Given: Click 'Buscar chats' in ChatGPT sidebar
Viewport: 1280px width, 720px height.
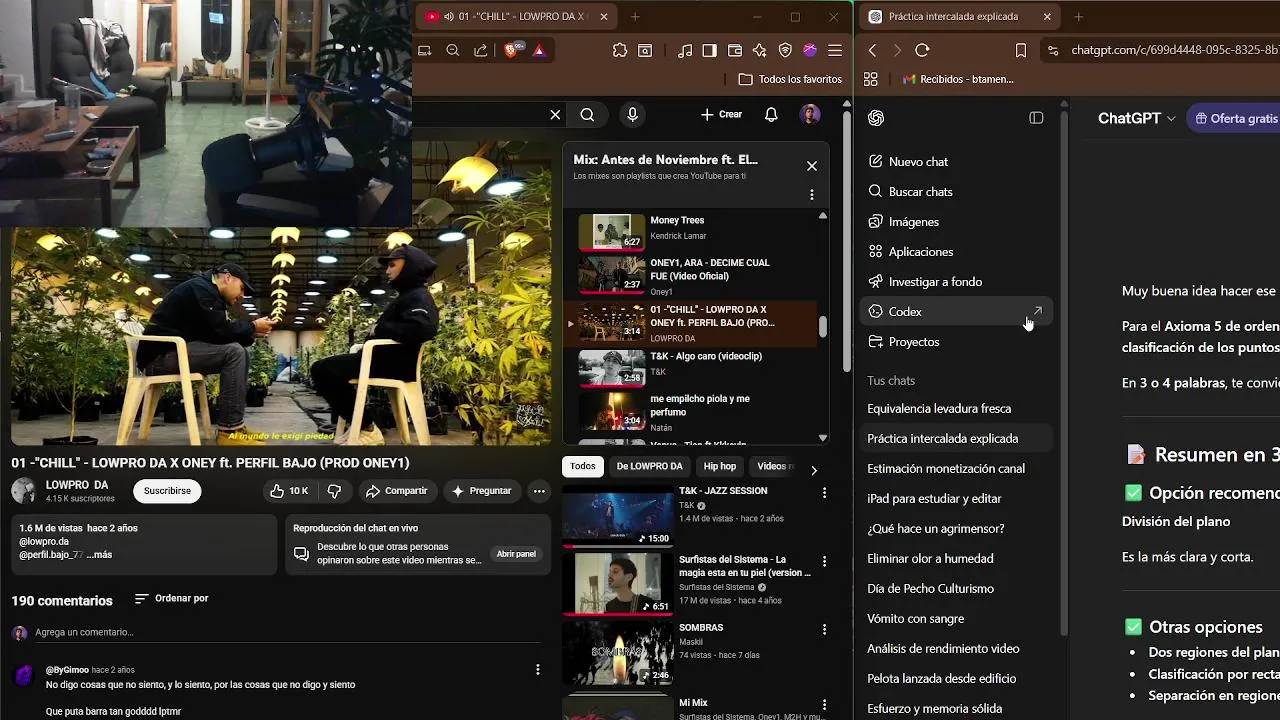Looking at the screenshot, I should (955, 191).
